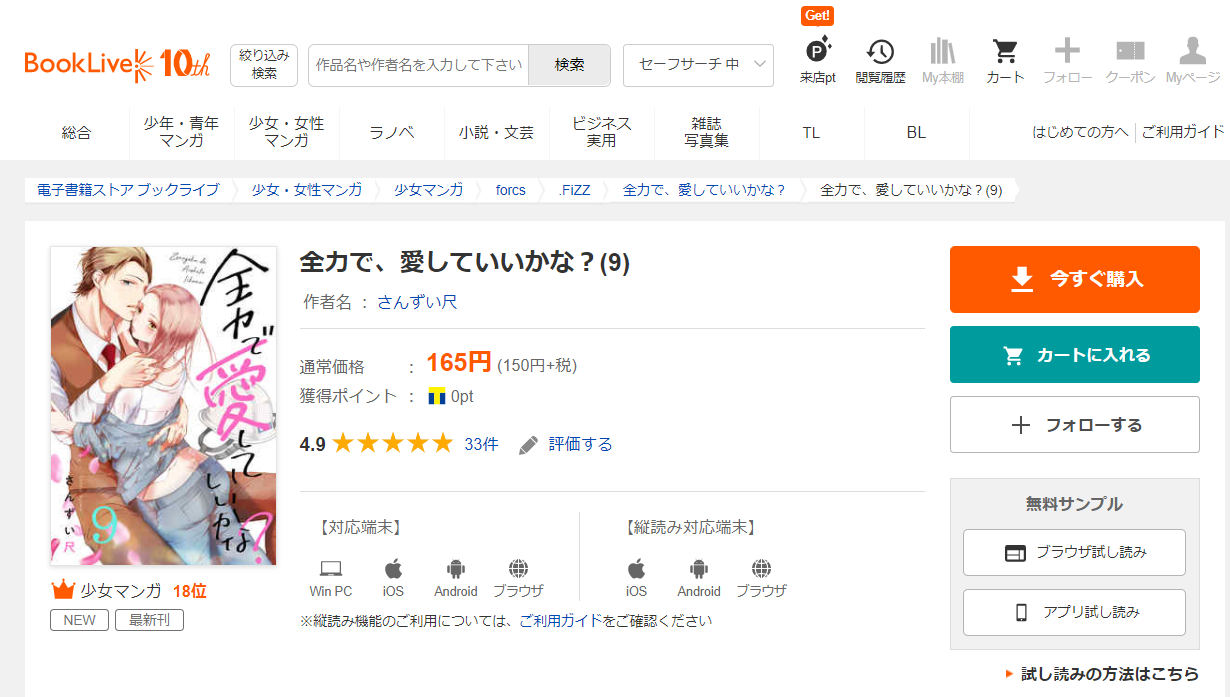Click 評価する rate link
The image size is (1230, 697).
point(581,444)
